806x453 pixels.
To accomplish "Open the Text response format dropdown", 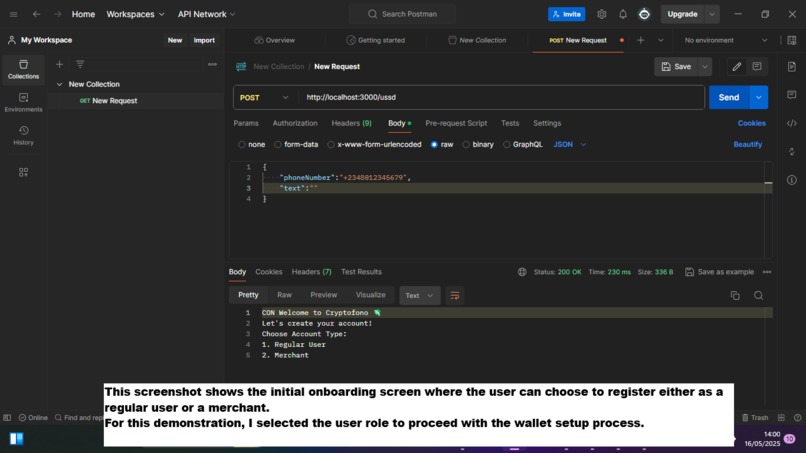I will pyautogui.click(x=419, y=296).
